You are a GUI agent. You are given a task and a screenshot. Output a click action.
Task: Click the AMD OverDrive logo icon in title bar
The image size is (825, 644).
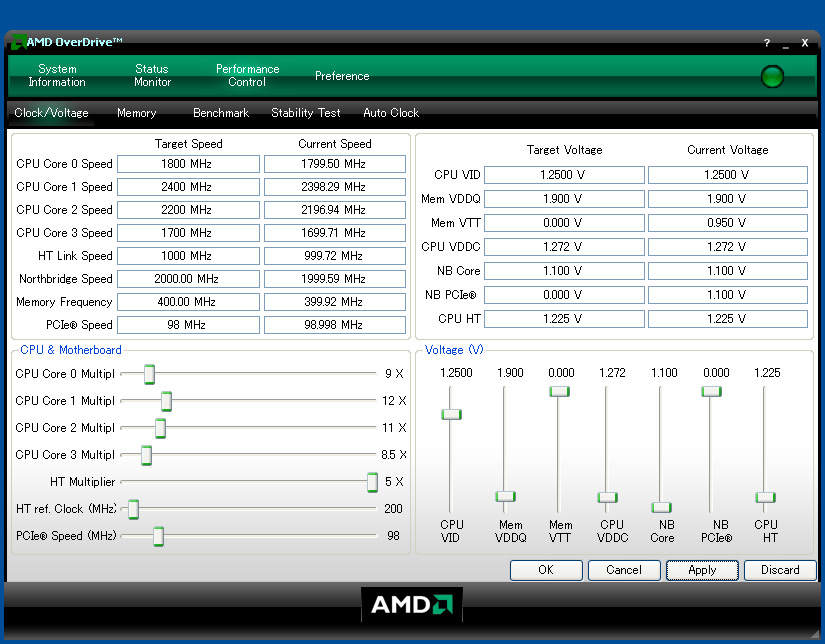click(18, 42)
